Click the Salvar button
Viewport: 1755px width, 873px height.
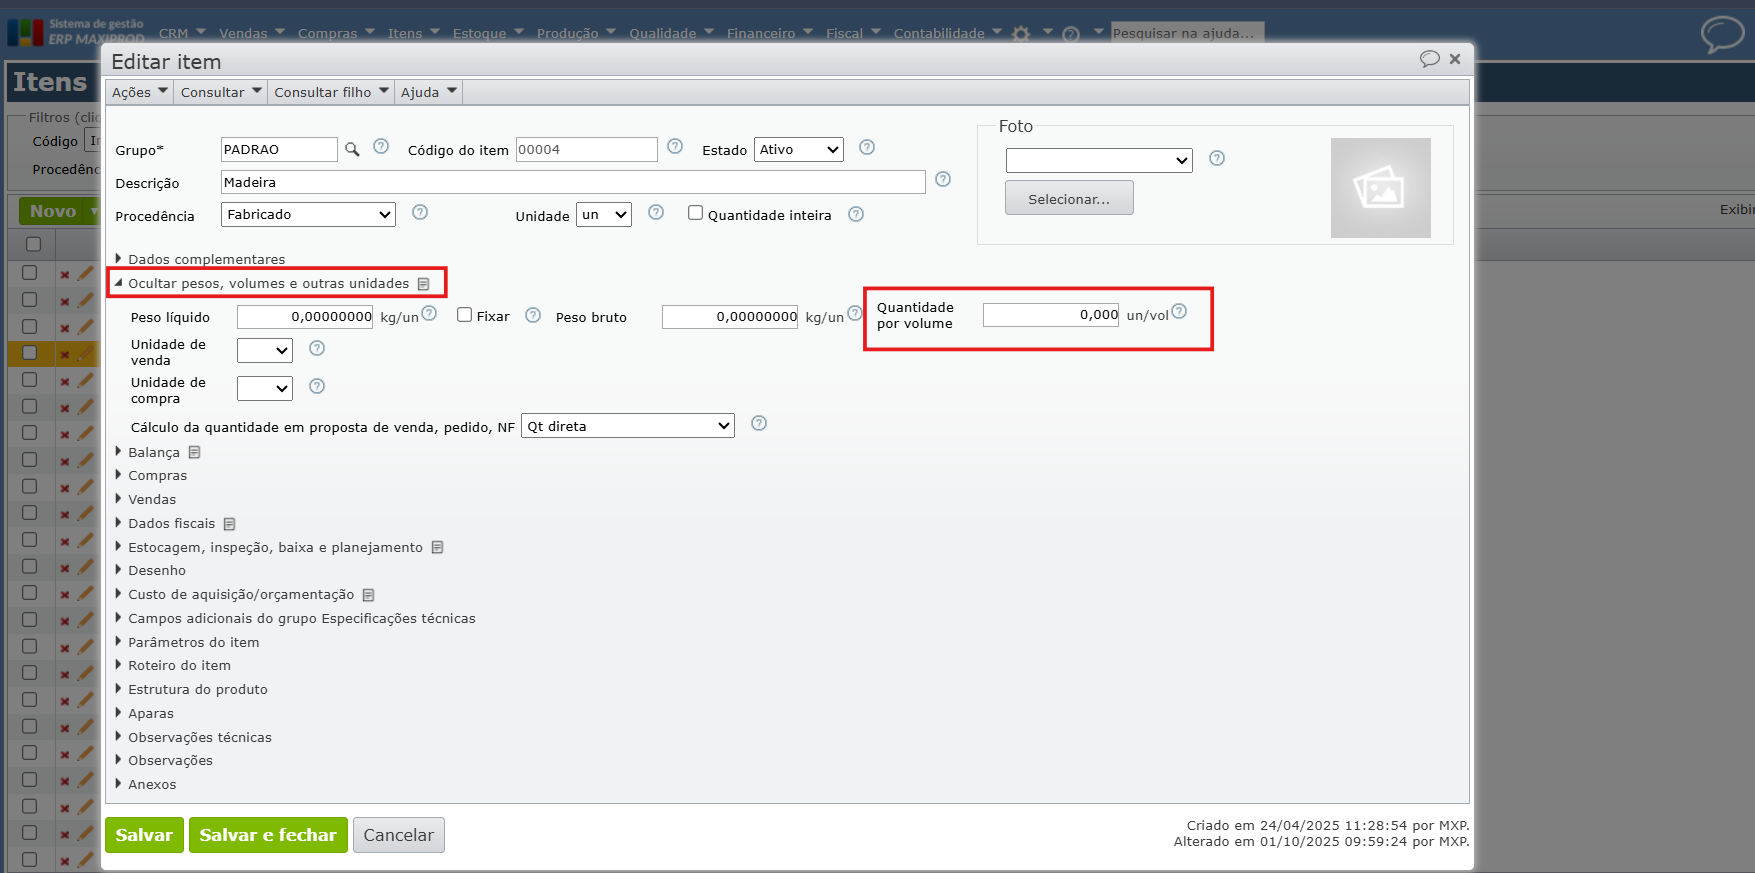pyautogui.click(x=144, y=835)
